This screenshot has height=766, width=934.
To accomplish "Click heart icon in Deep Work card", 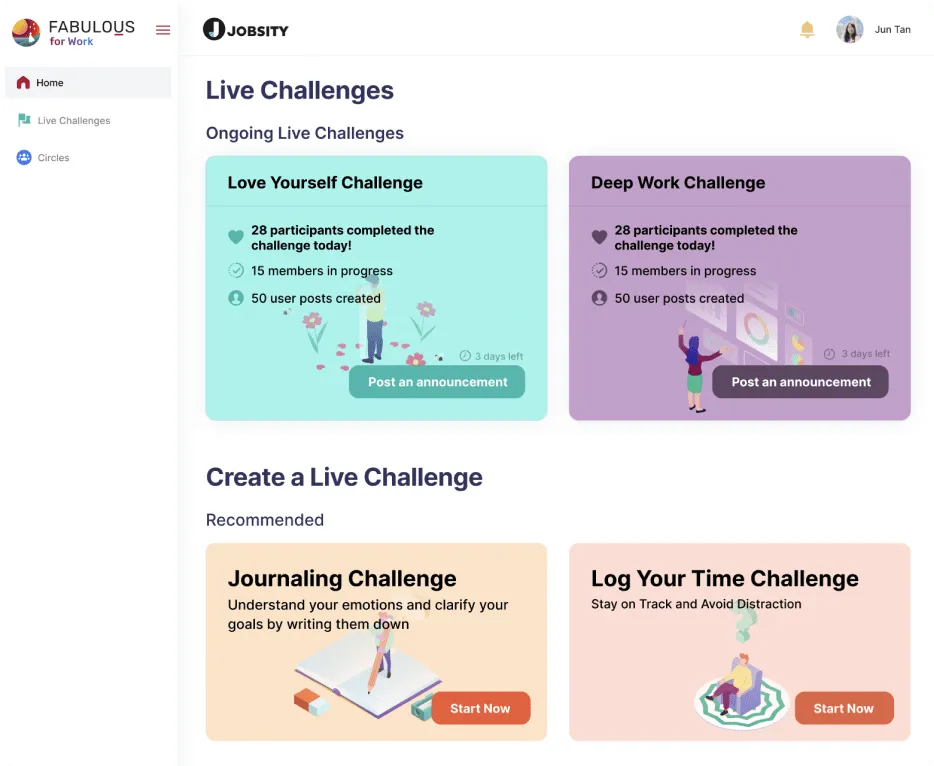I will (599, 237).
